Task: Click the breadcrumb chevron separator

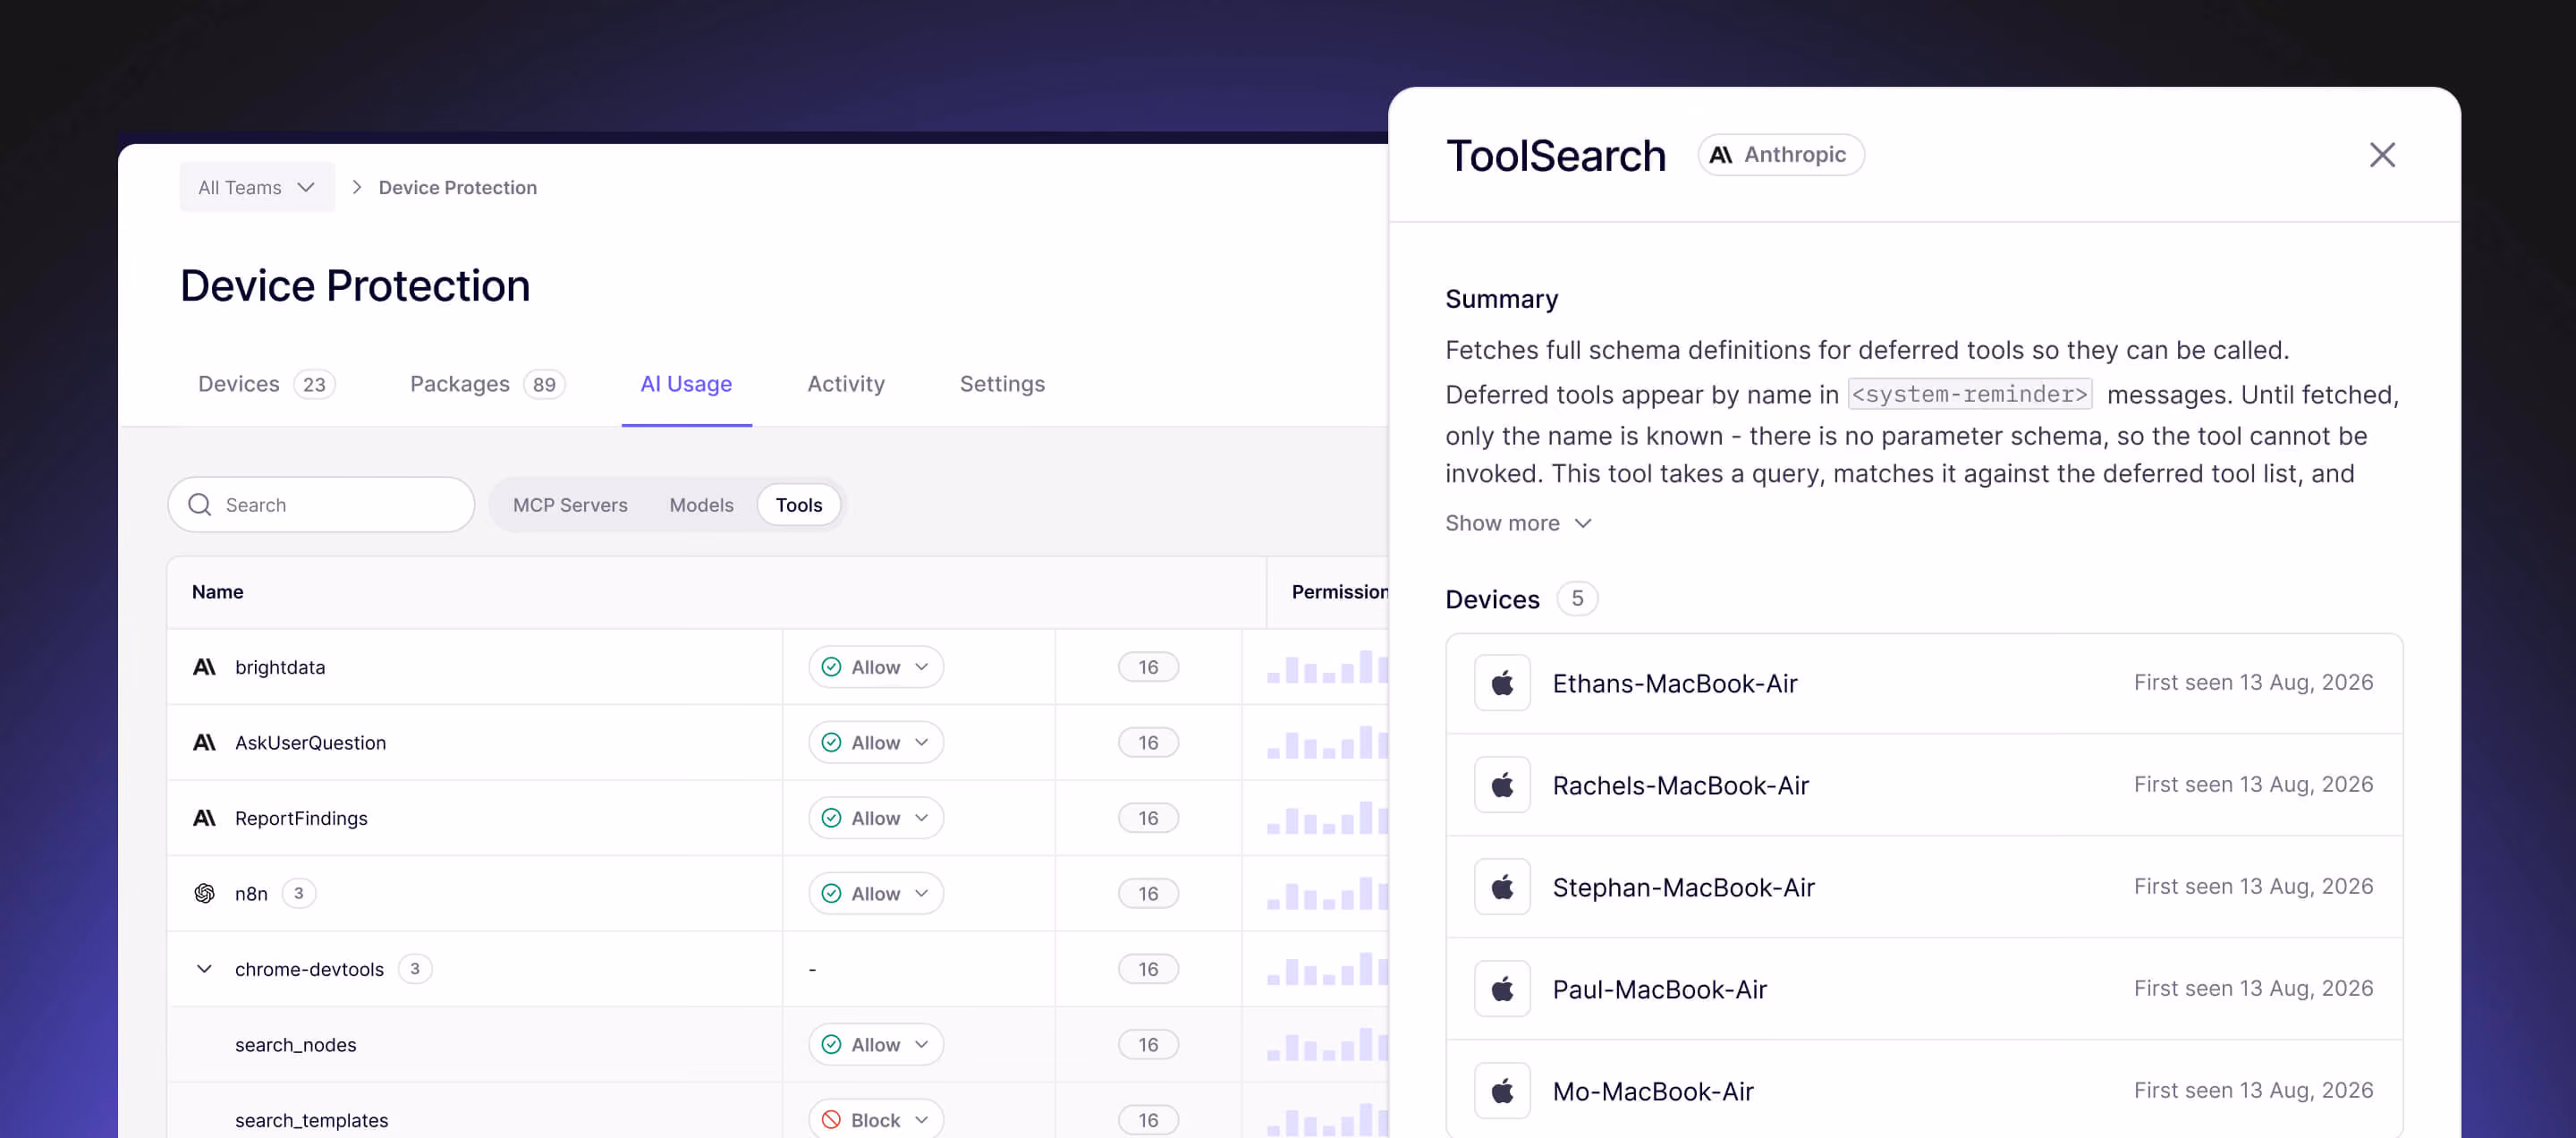Action: (x=357, y=187)
